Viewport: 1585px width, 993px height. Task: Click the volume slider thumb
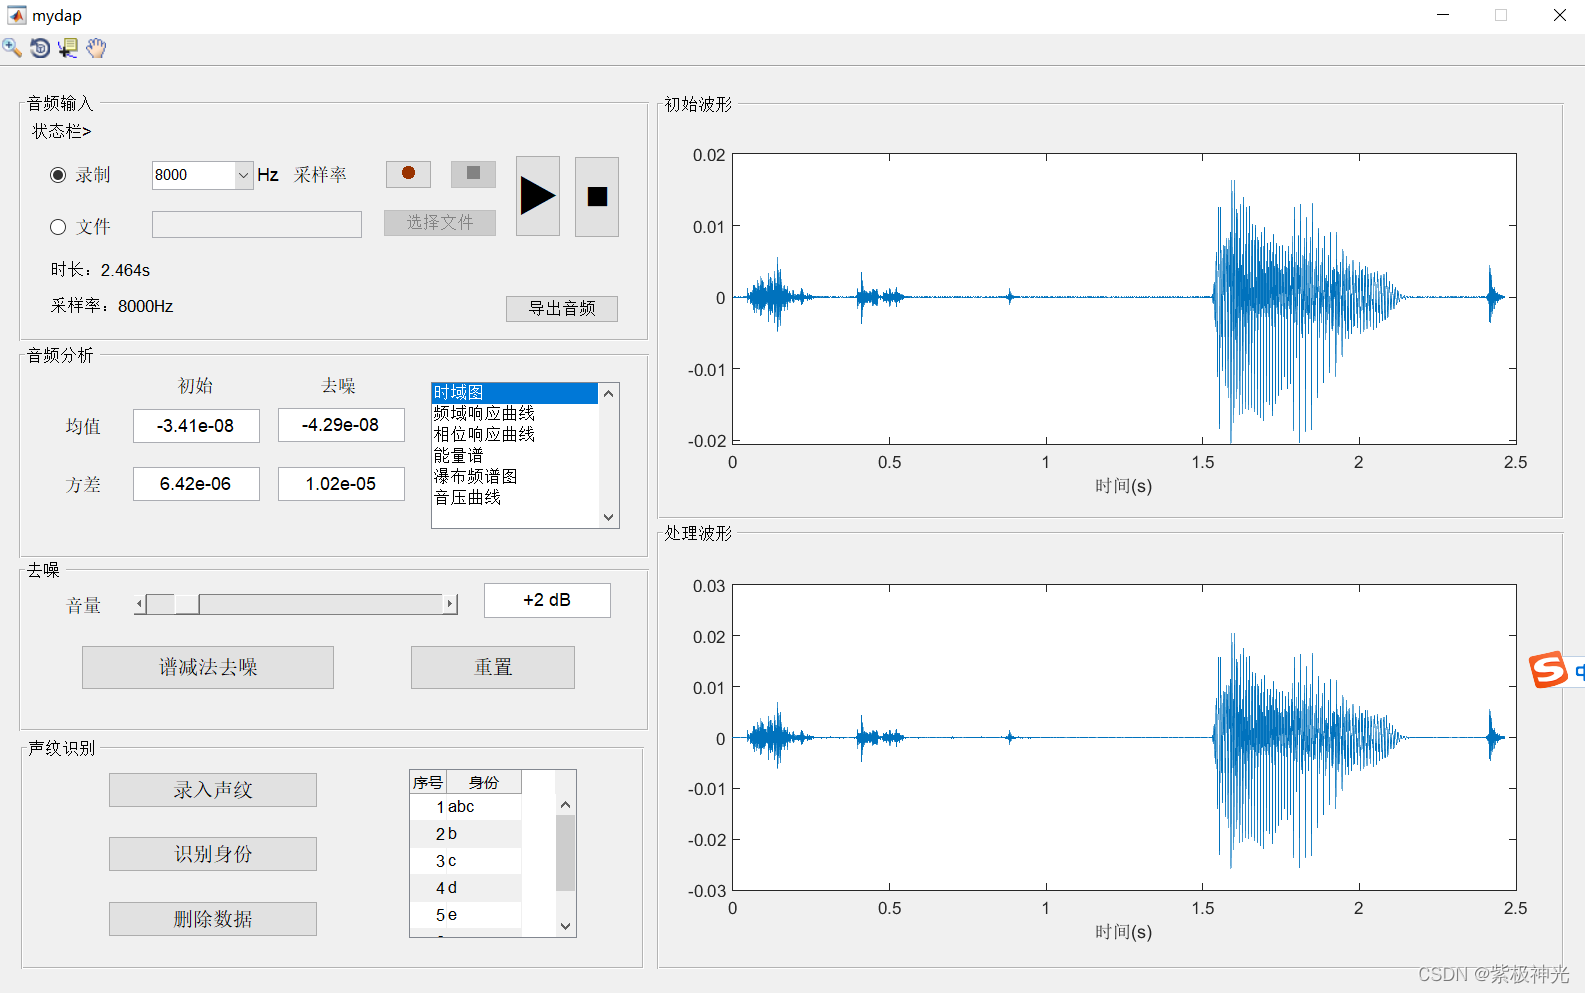pyautogui.click(x=187, y=604)
